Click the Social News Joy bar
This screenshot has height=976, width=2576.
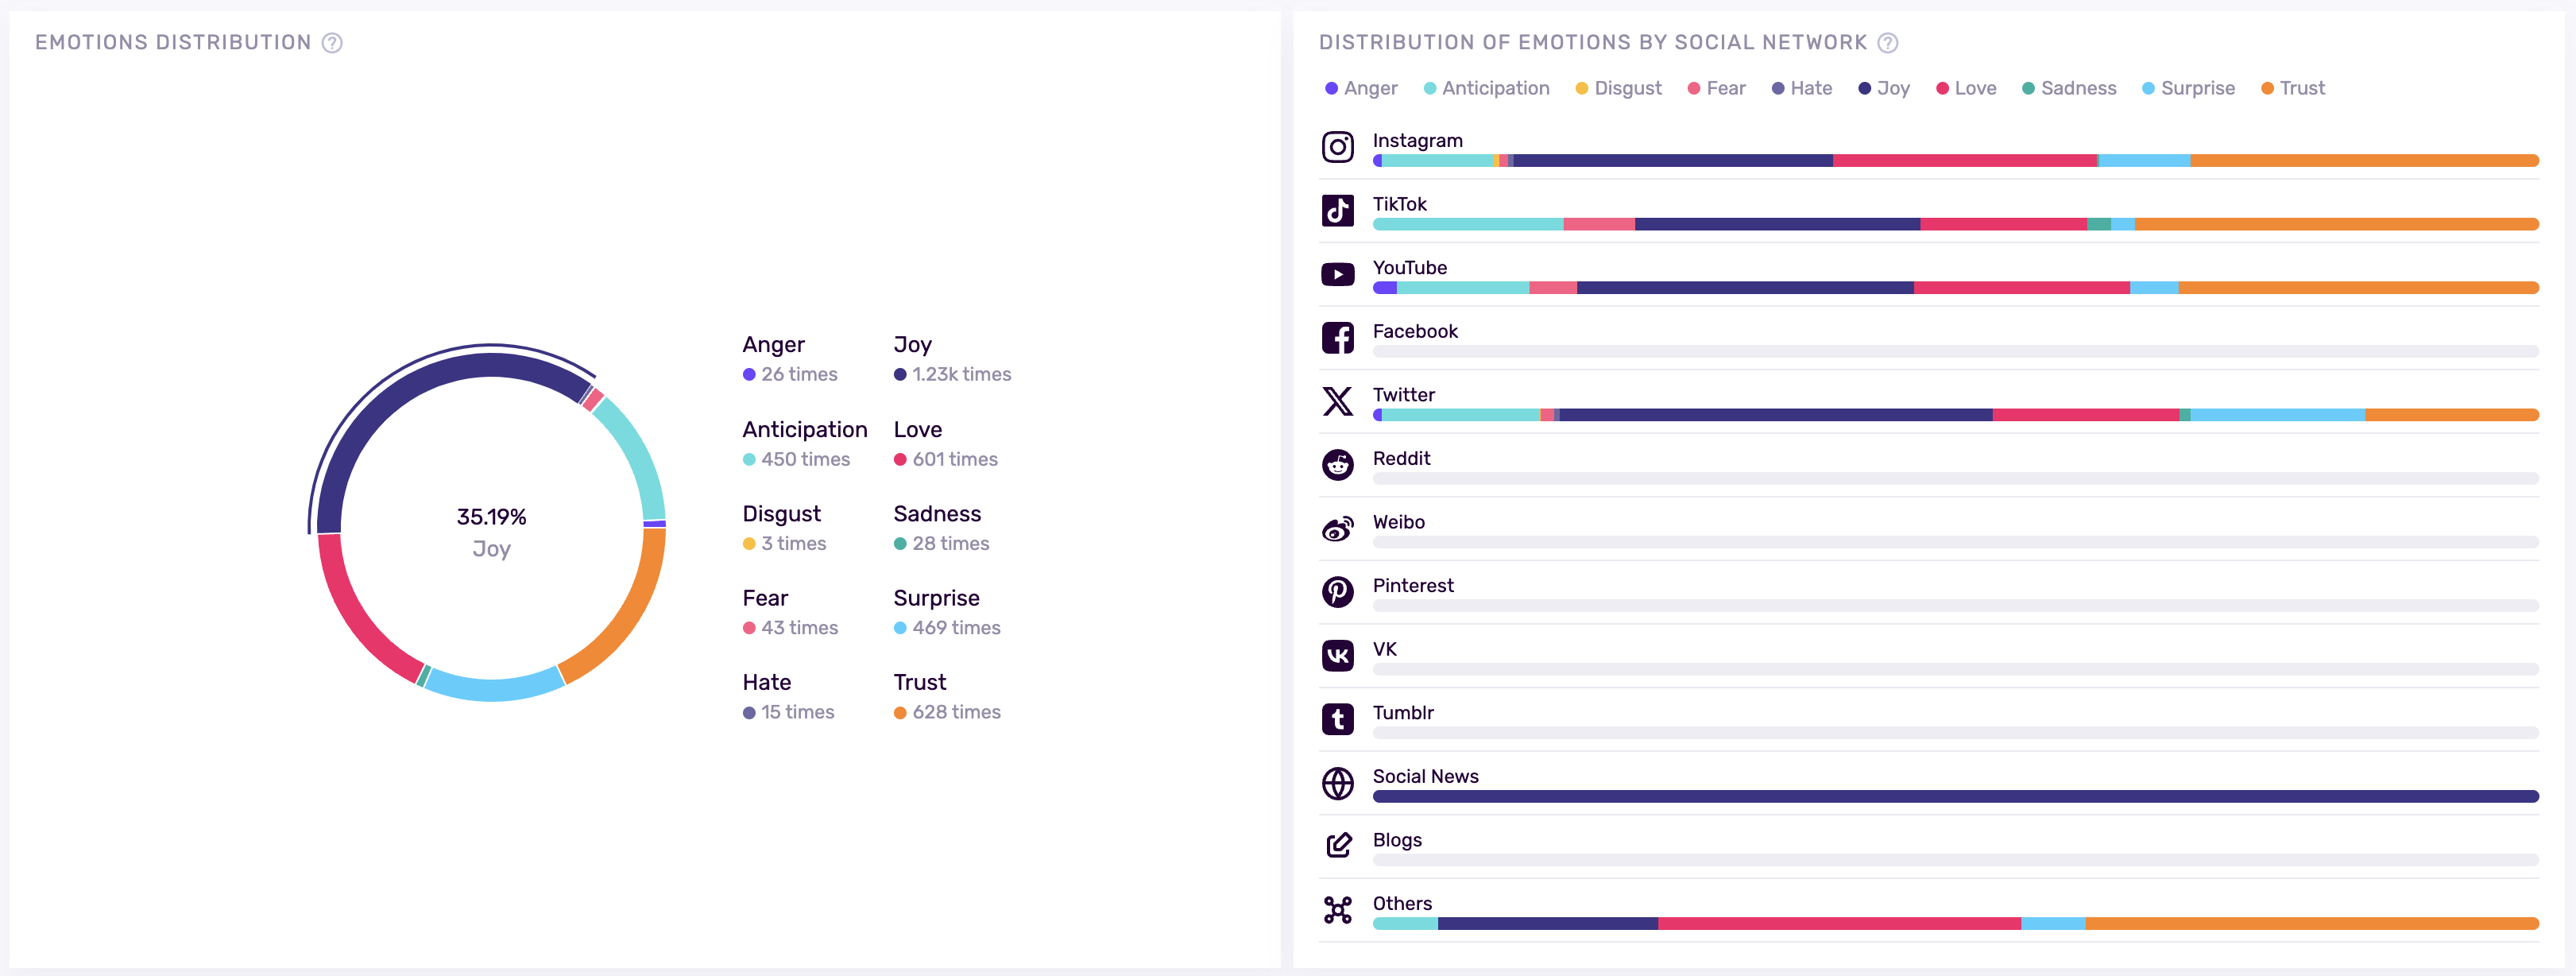pos(1955,797)
